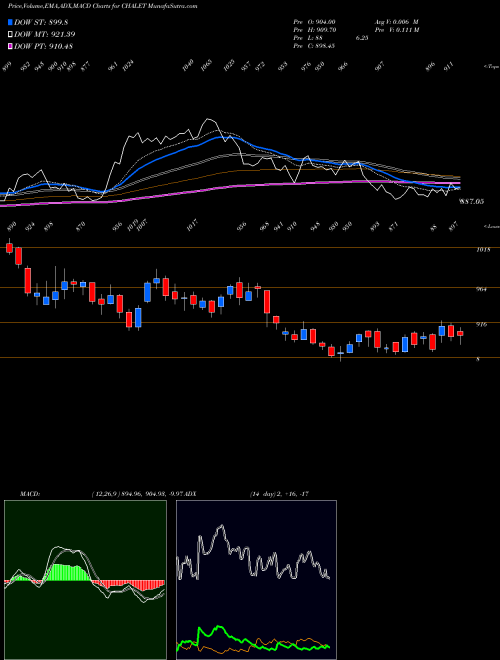Click the last red candlestick at chart end
The image size is (500, 660).
click(460, 333)
